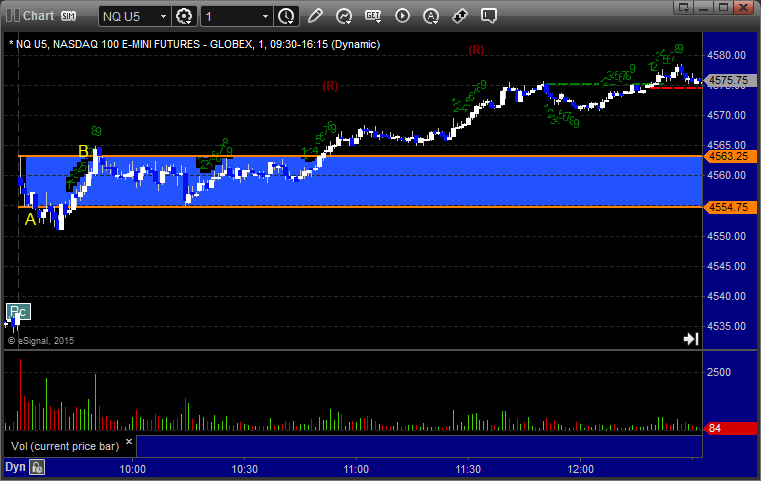Maximize the Chart window

[x=723, y=7]
